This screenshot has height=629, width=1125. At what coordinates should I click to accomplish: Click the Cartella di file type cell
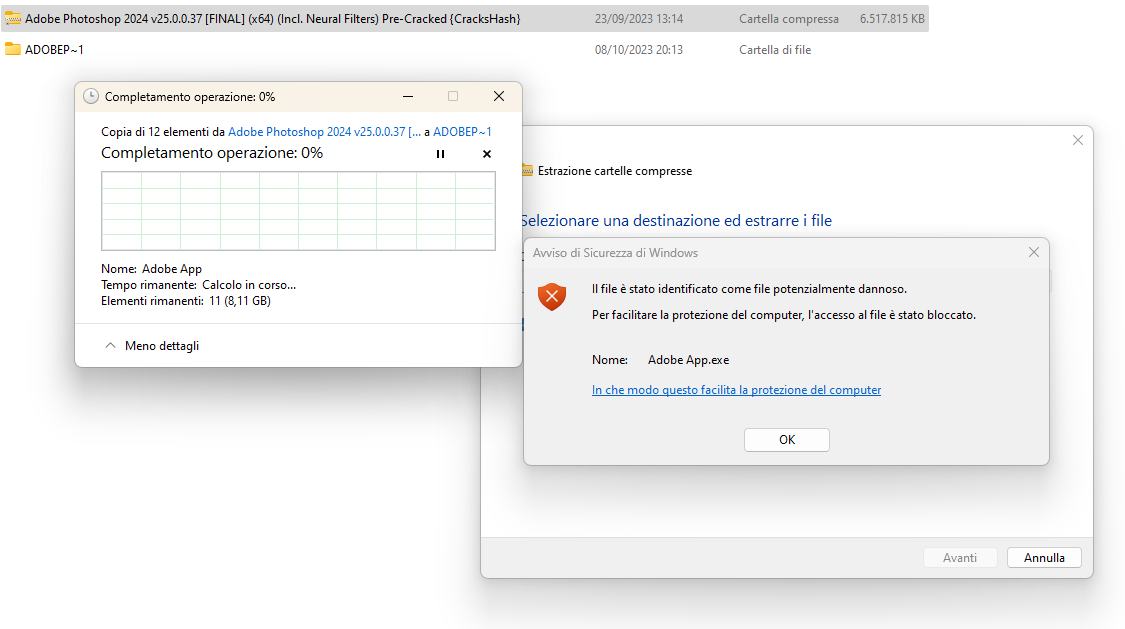tap(775, 50)
